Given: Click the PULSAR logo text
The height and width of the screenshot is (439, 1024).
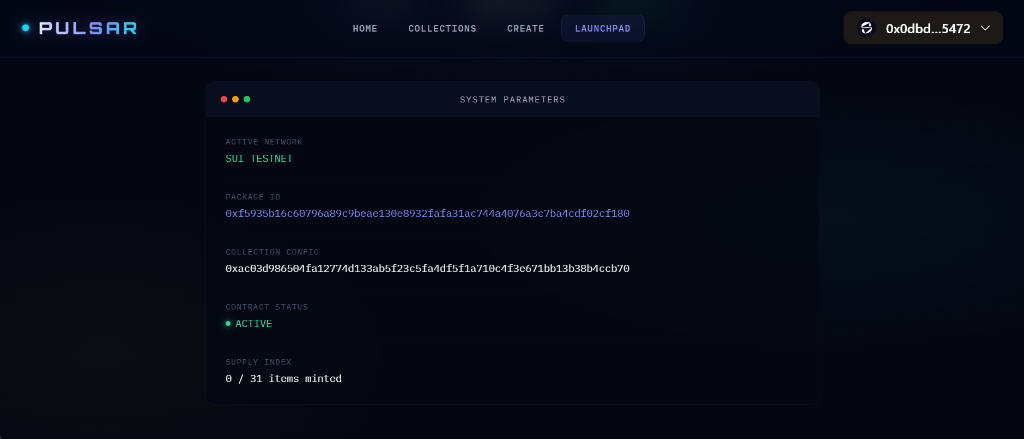Looking at the screenshot, I should [88, 28].
